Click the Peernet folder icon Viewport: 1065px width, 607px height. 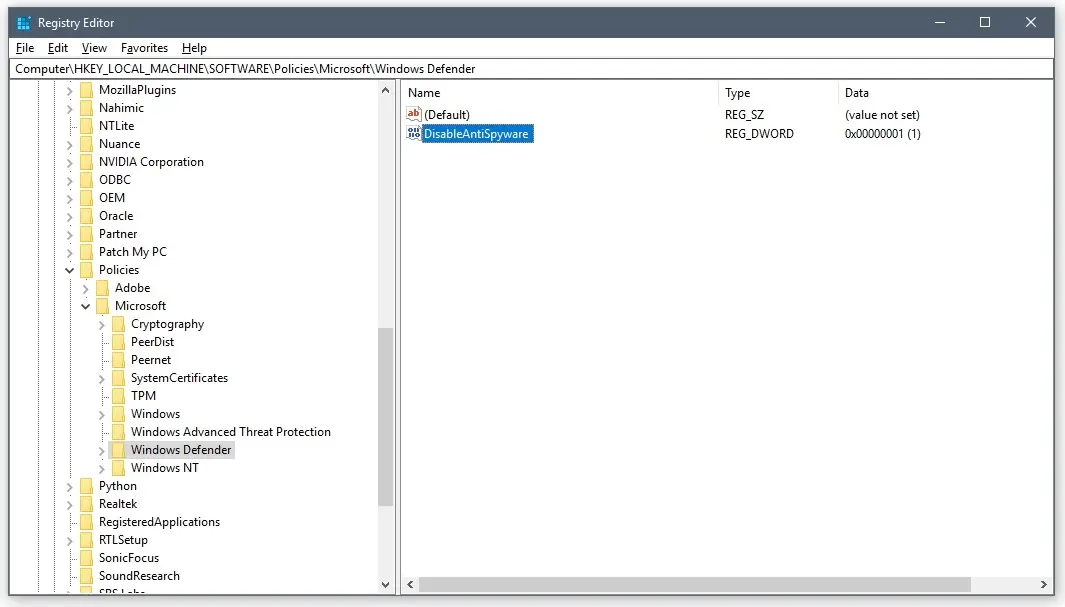(118, 360)
